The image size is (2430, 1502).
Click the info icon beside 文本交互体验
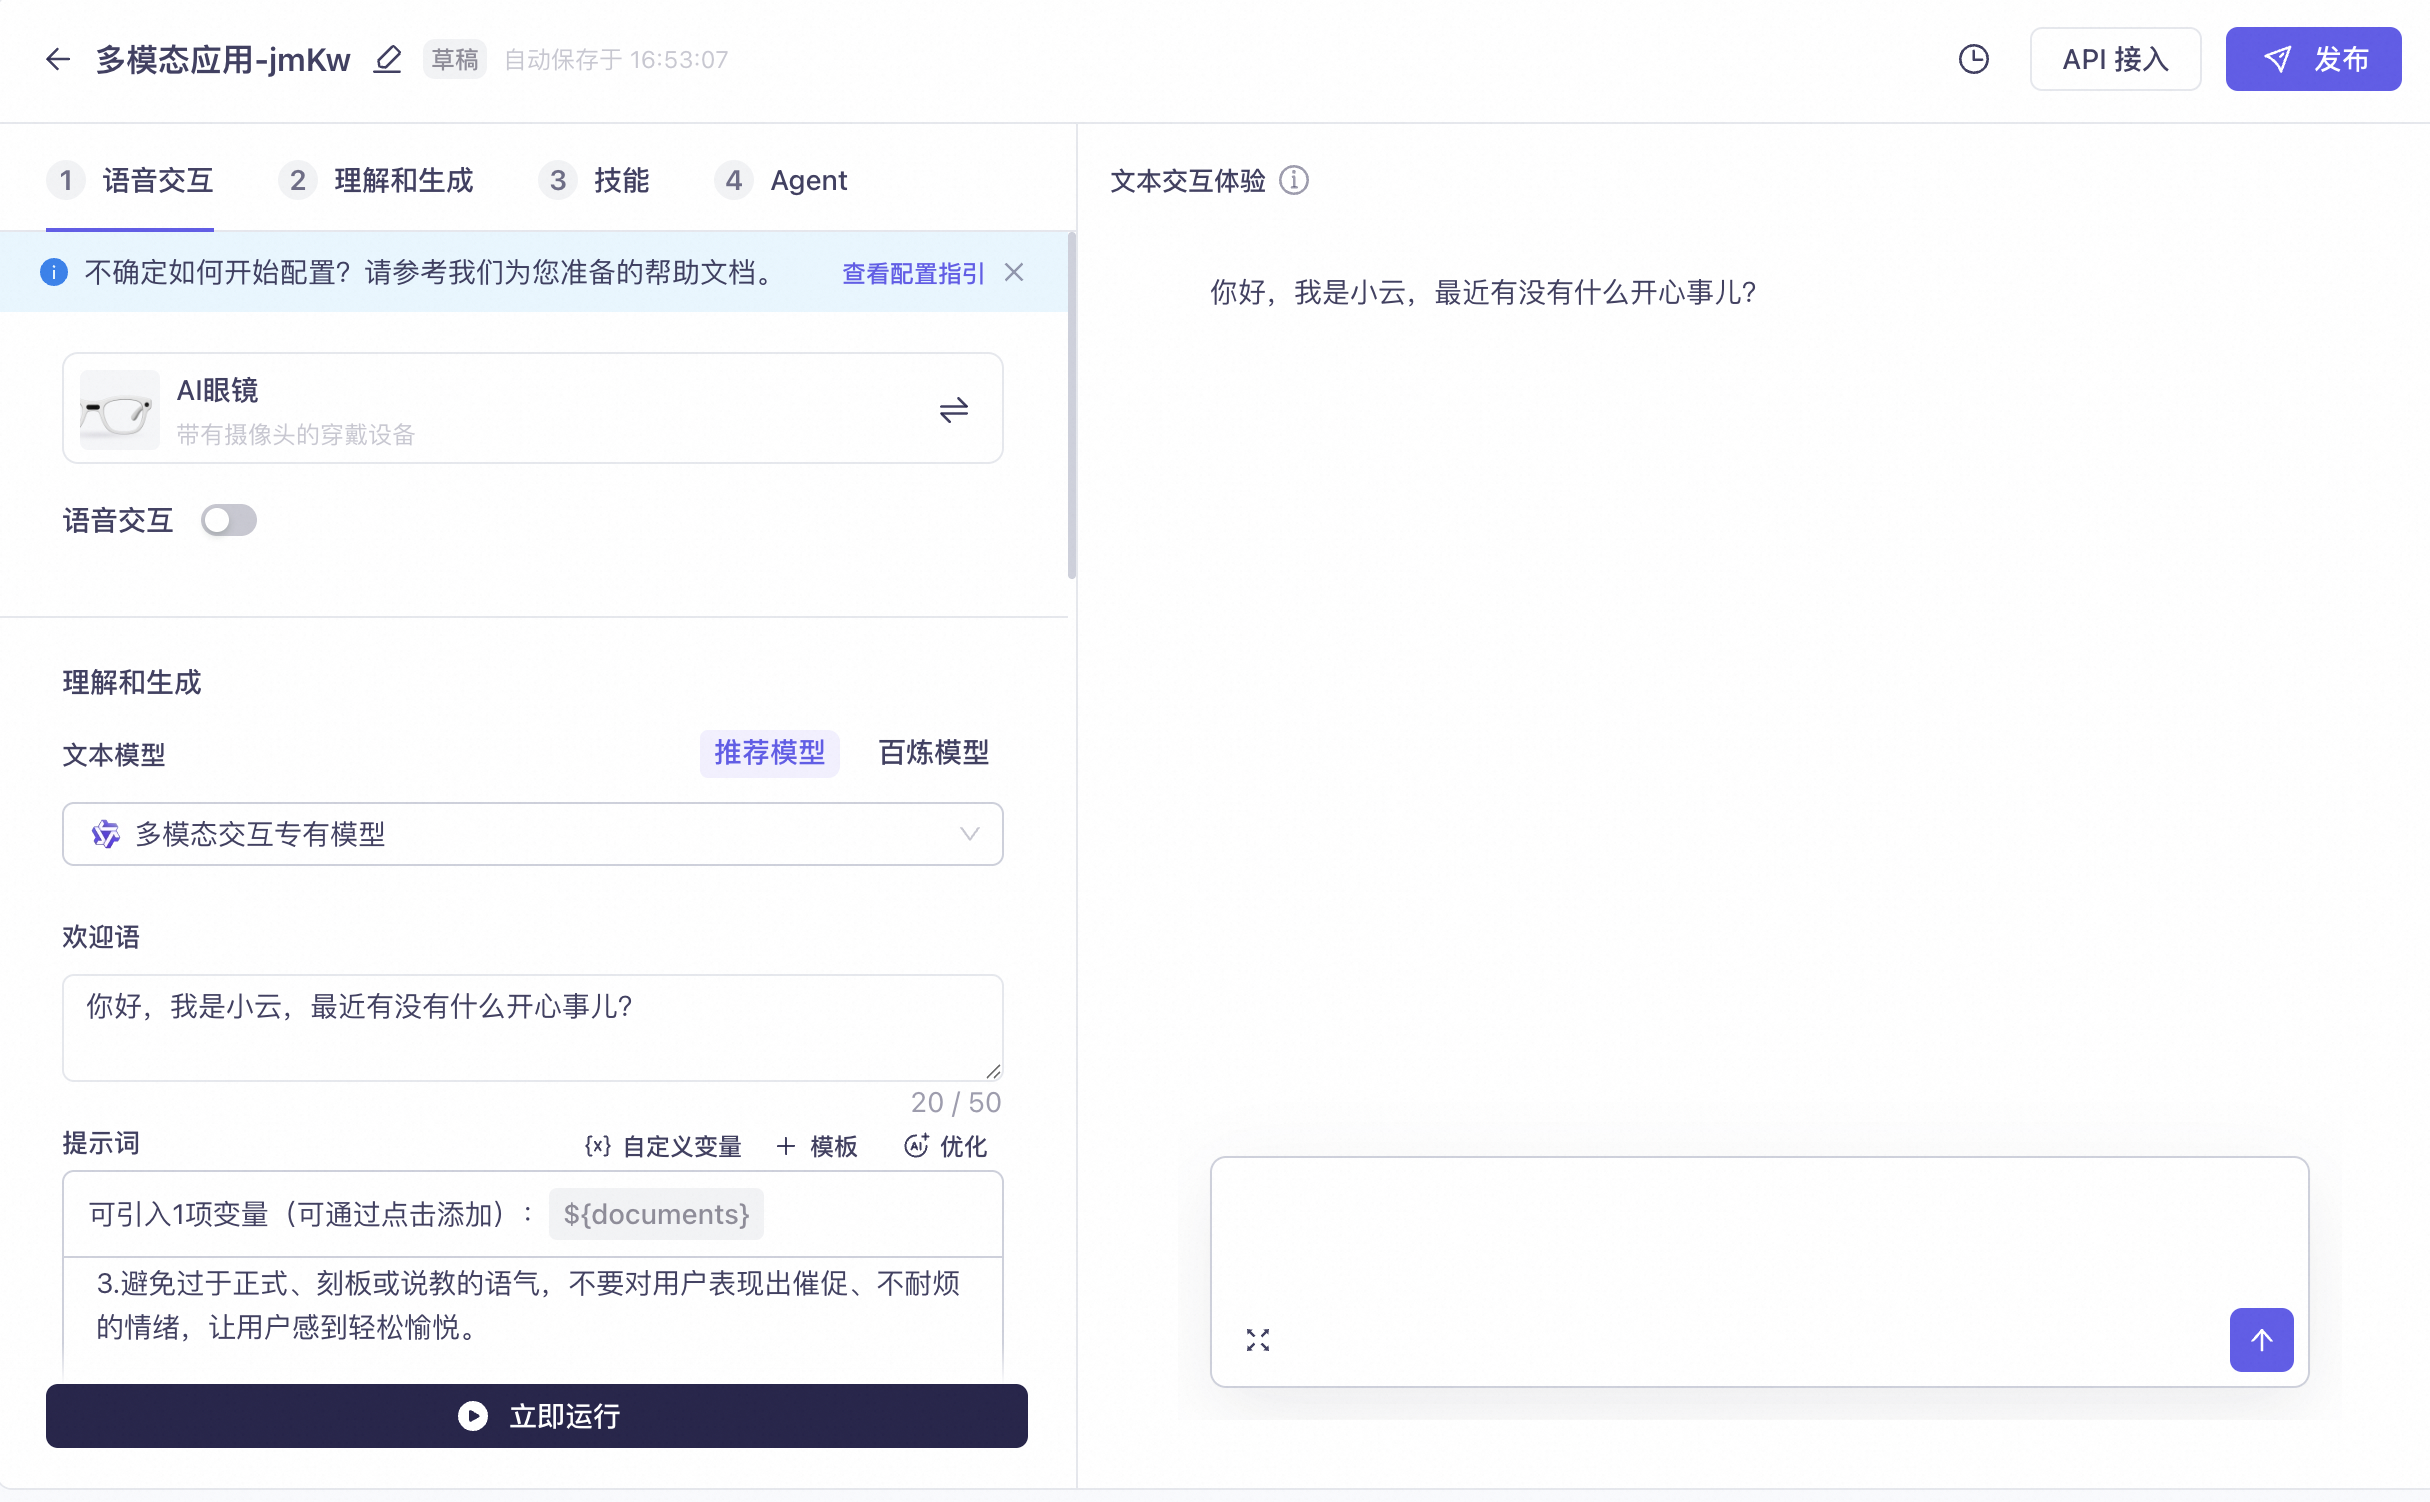click(x=1294, y=181)
